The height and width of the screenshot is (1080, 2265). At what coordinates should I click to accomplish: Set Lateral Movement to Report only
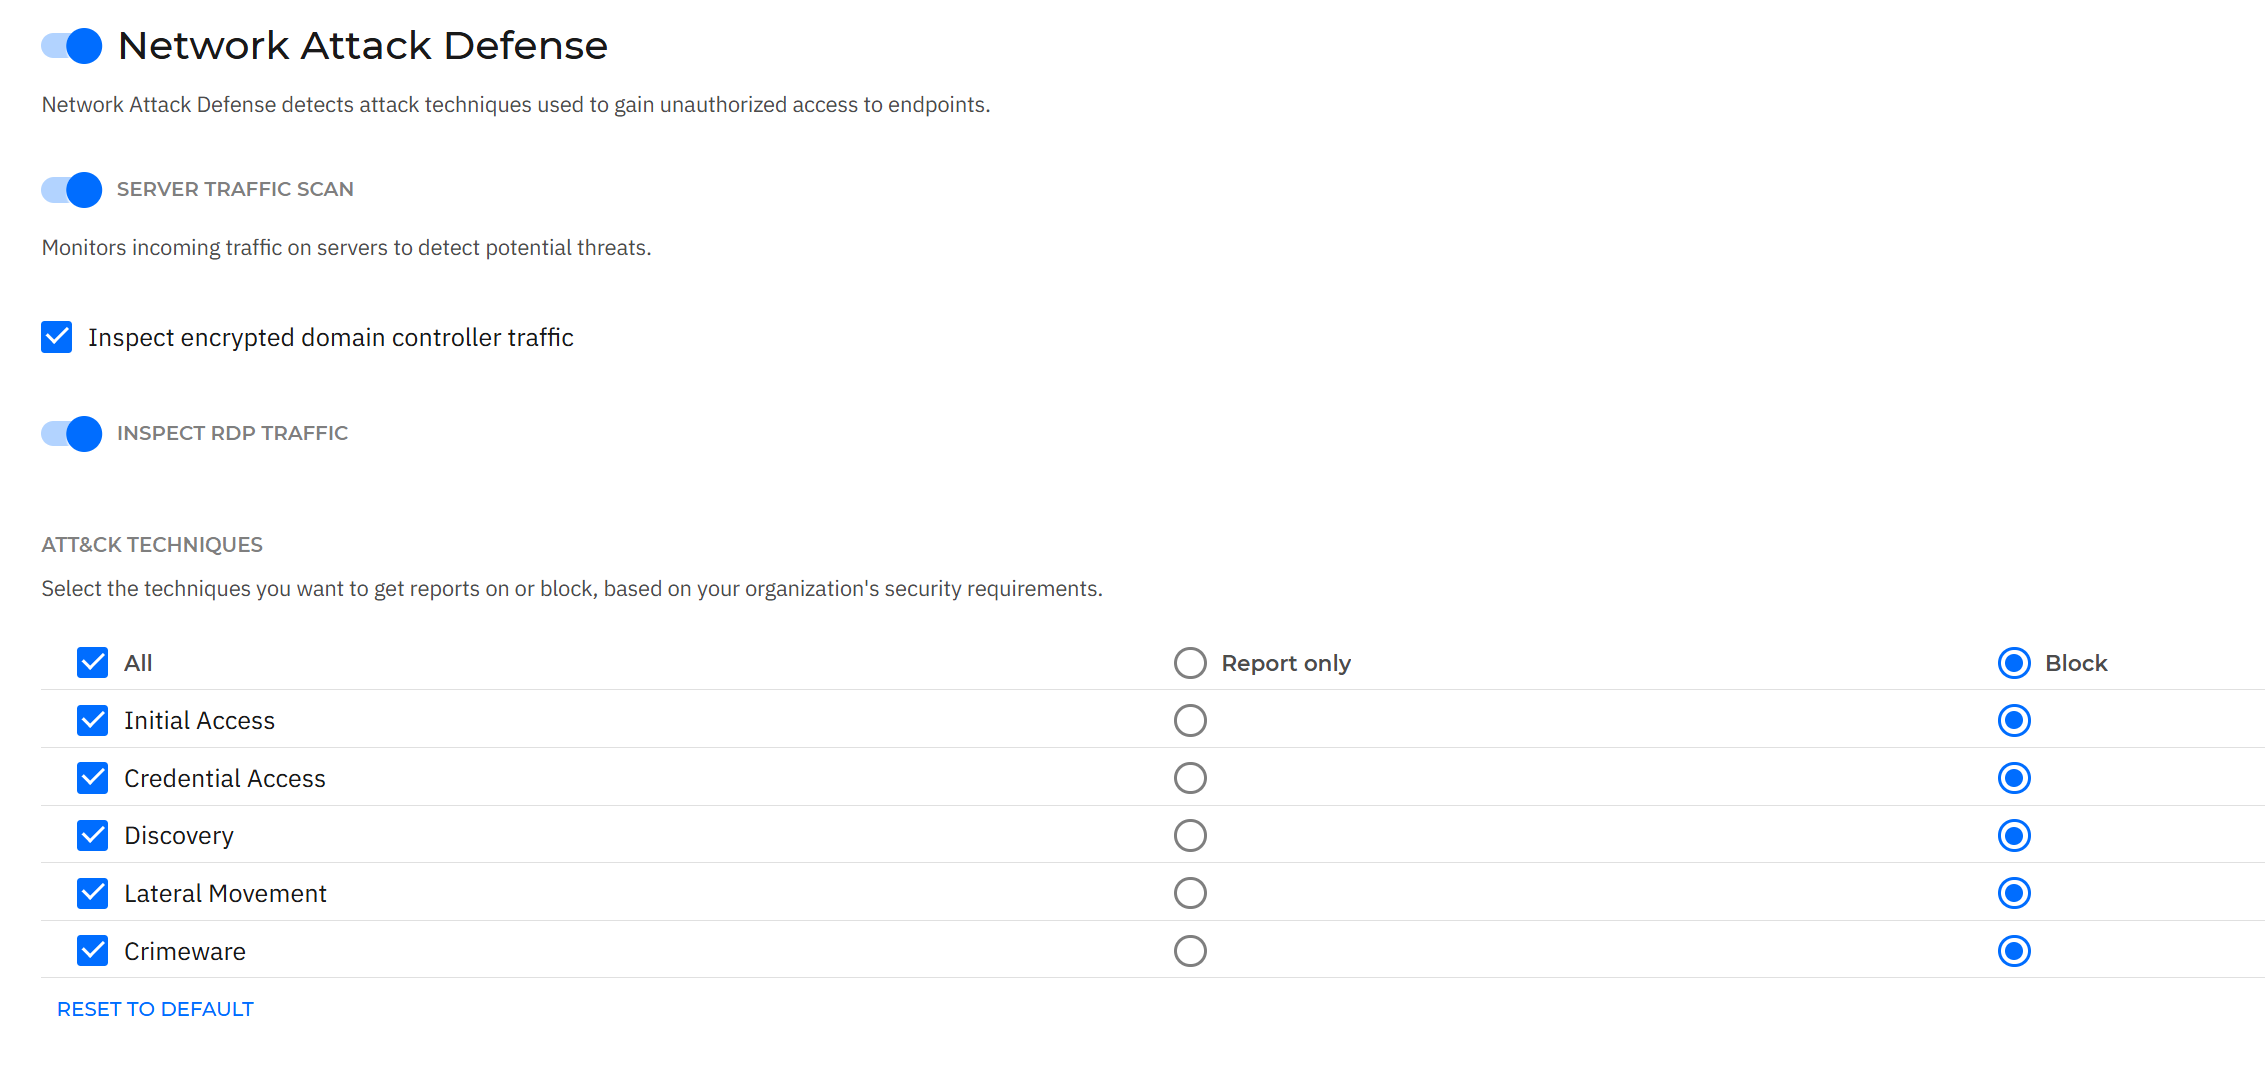pos(1190,893)
